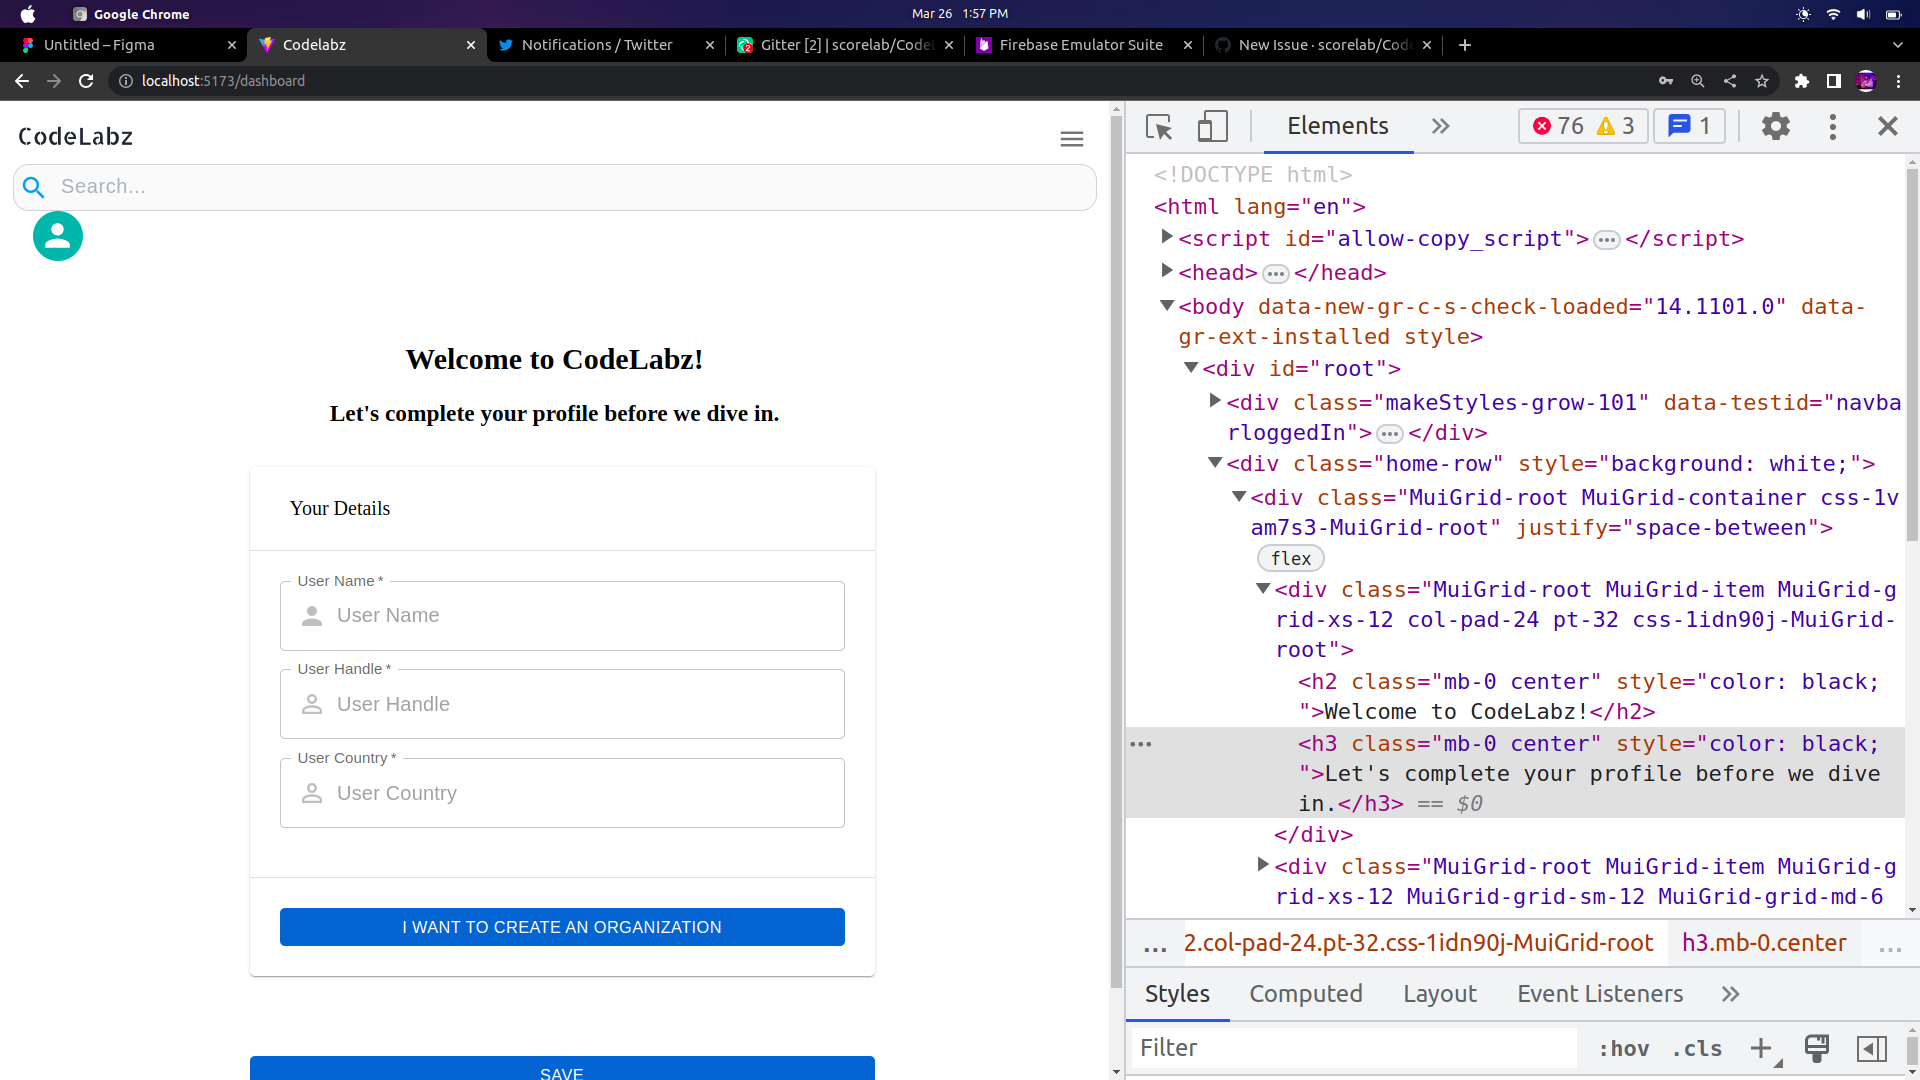Toggle element classes with .cls control

tap(1696, 1048)
